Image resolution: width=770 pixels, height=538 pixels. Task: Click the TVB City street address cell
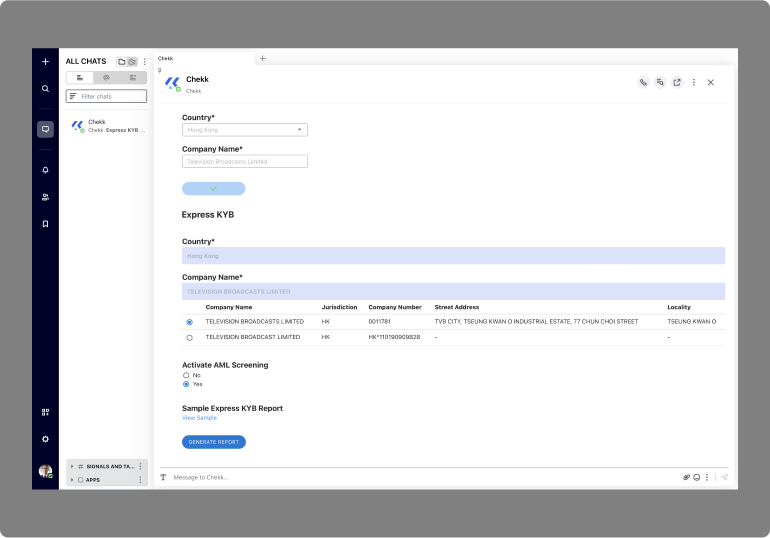[x=536, y=322]
